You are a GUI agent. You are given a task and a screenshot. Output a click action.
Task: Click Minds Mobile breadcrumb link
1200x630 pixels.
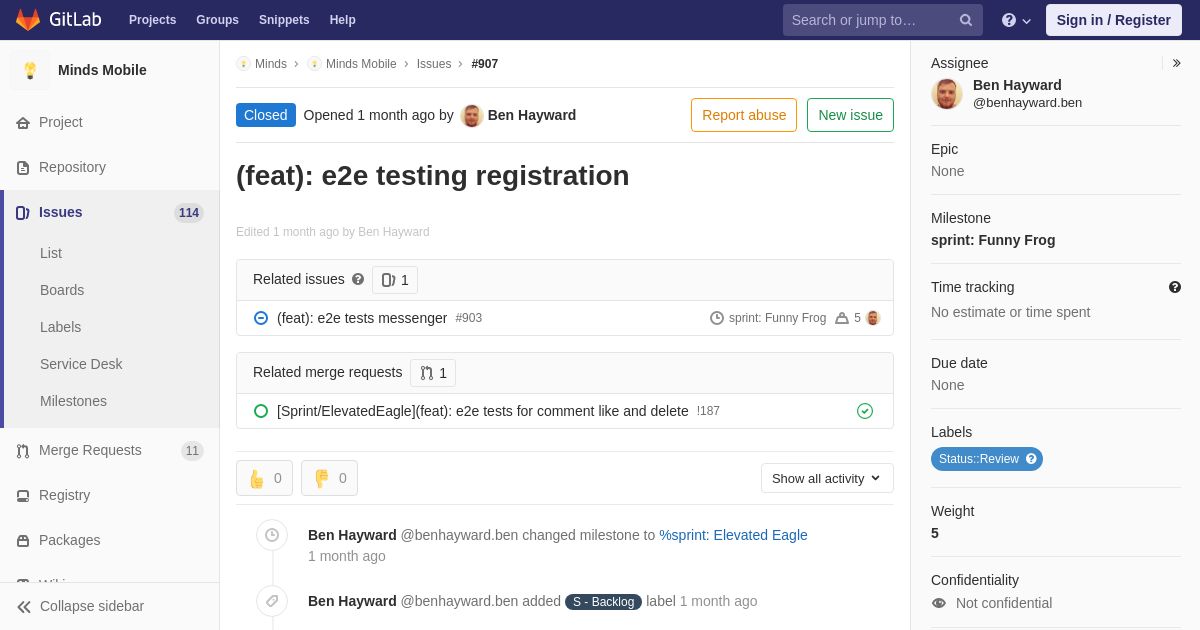pos(361,64)
